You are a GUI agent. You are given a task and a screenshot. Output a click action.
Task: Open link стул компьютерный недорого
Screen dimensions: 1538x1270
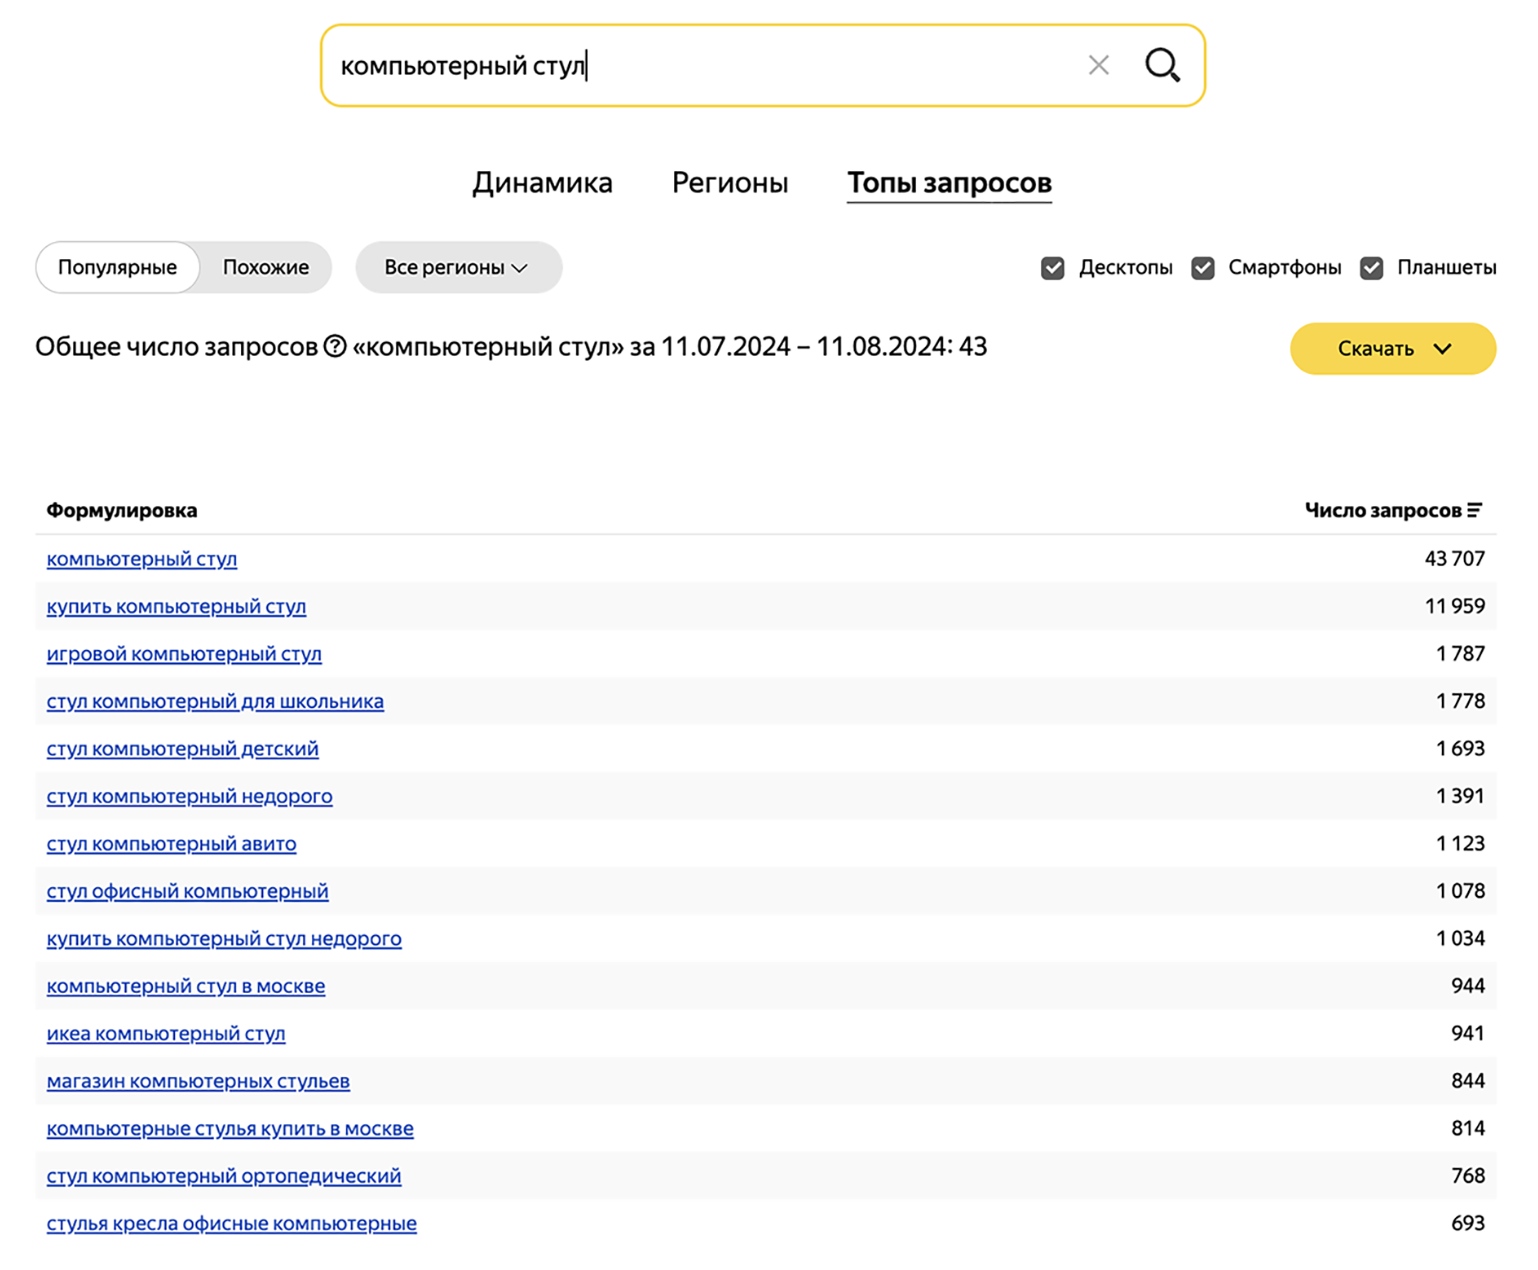(189, 797)
